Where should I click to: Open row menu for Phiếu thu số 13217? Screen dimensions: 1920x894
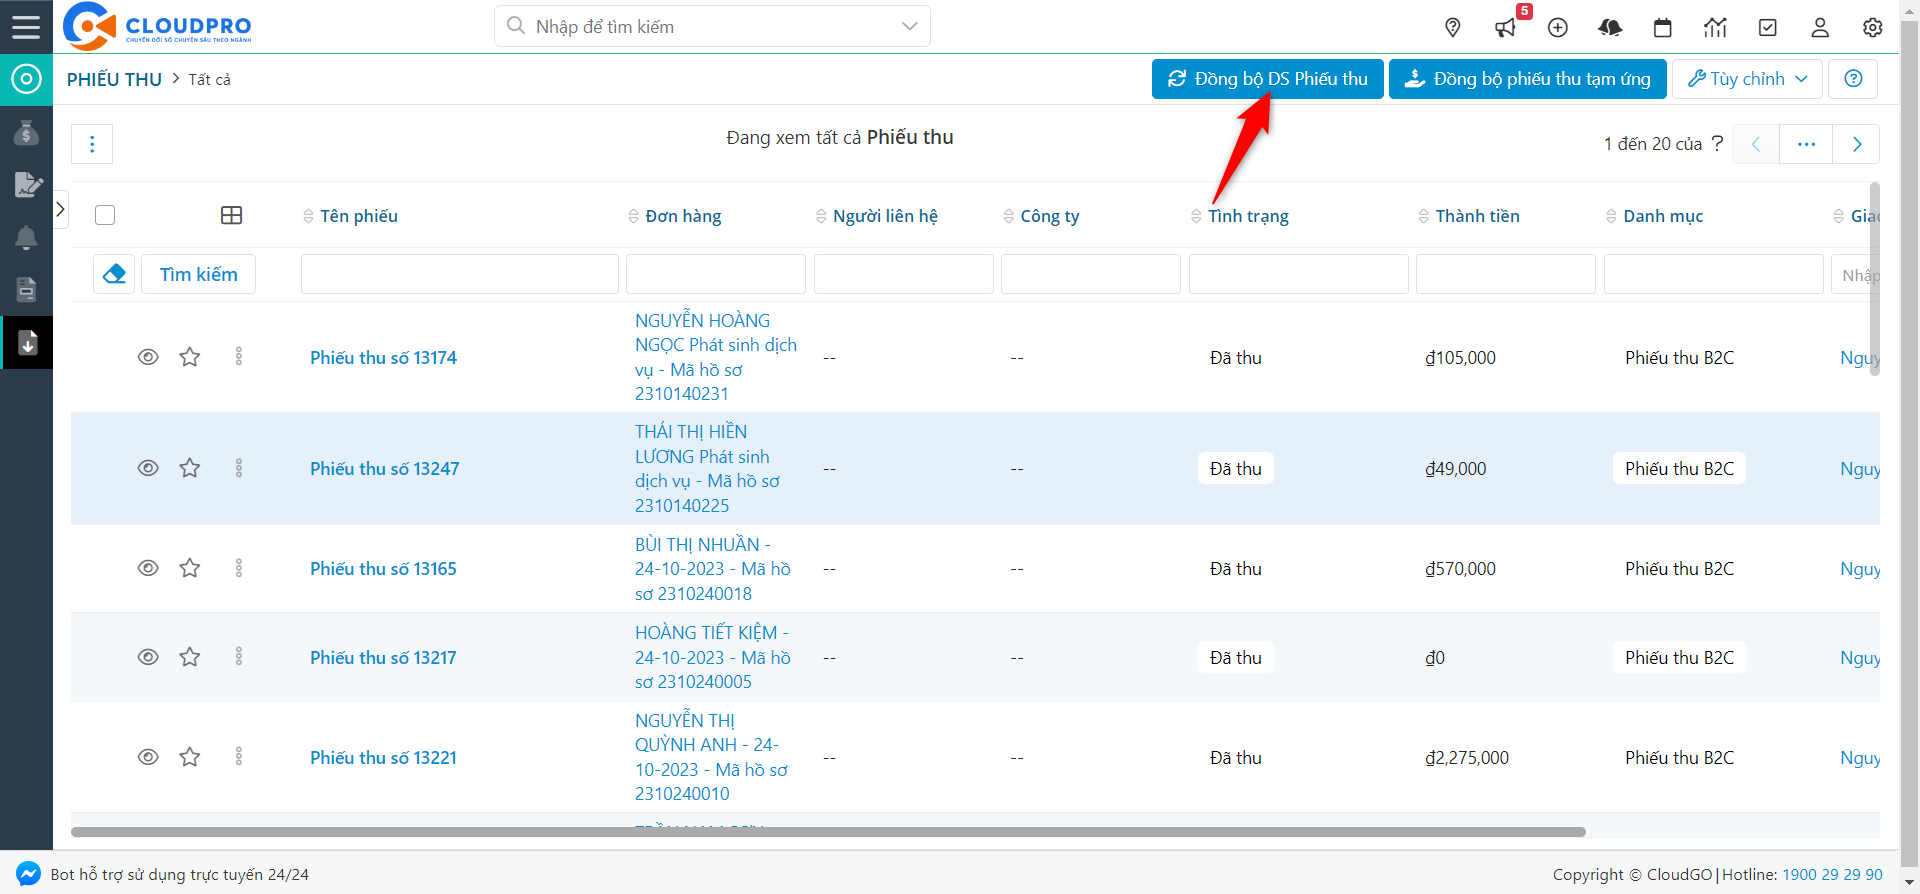239,657
